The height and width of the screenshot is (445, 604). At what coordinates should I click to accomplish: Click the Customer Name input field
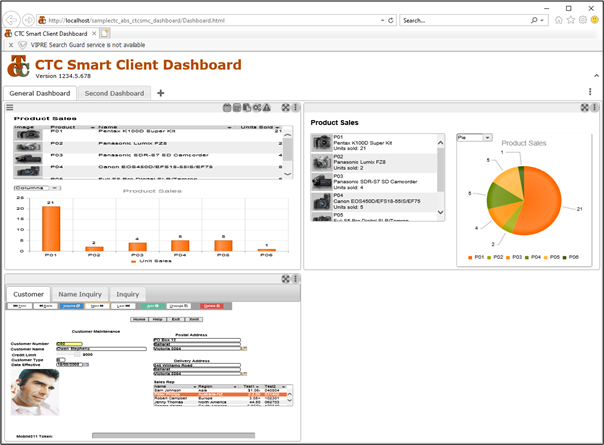pyautogui.click(x=102, y=349)
